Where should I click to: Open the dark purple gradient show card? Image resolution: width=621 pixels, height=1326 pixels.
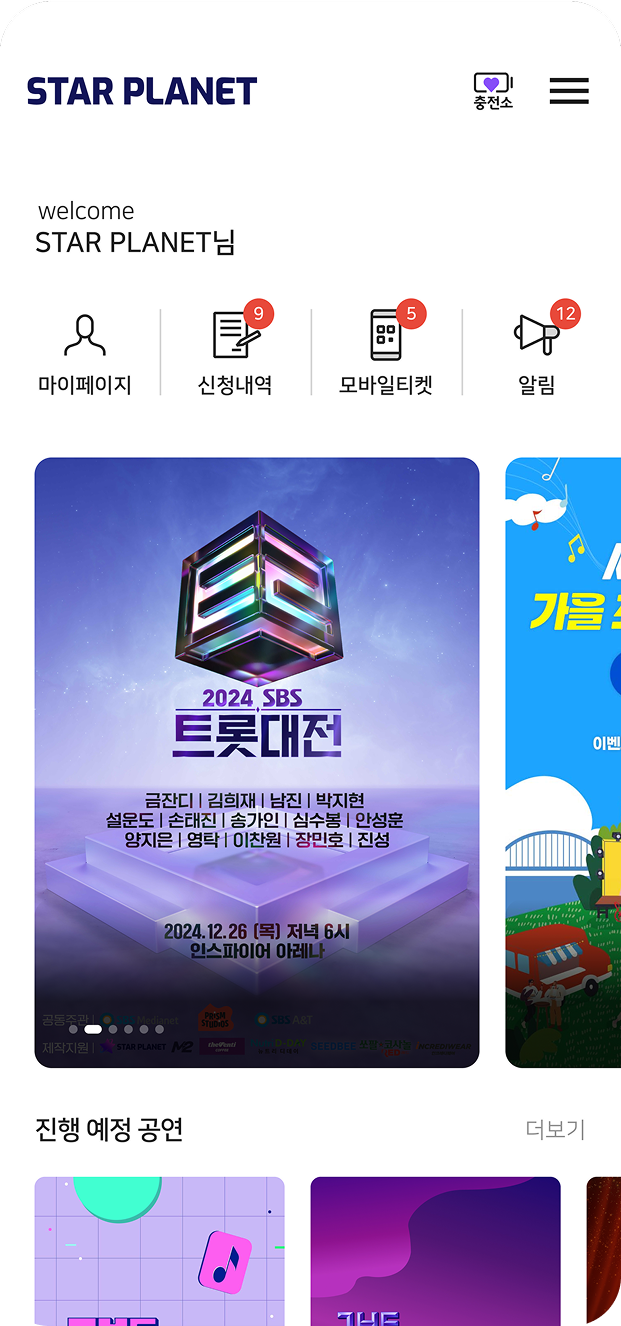coord(435,1251)
